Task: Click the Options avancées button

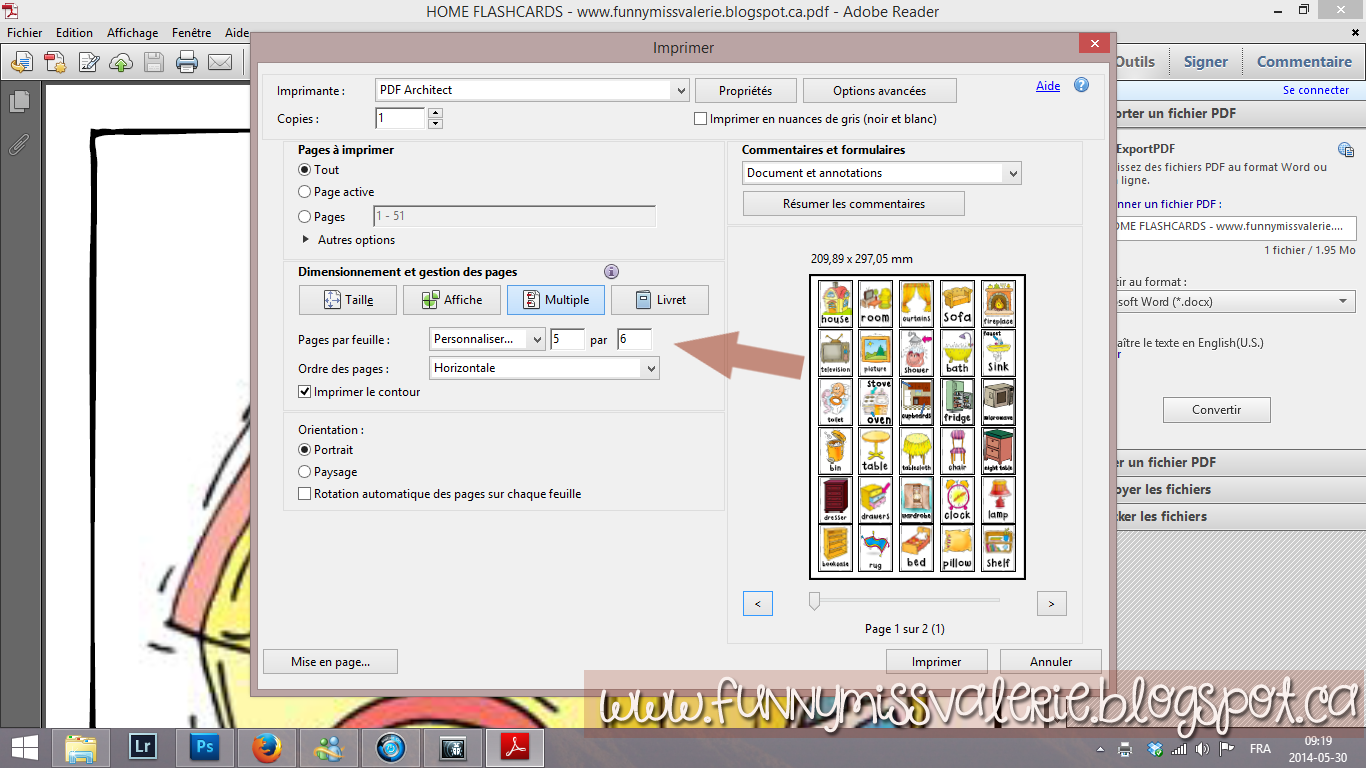Action: (x=880, y=91)
